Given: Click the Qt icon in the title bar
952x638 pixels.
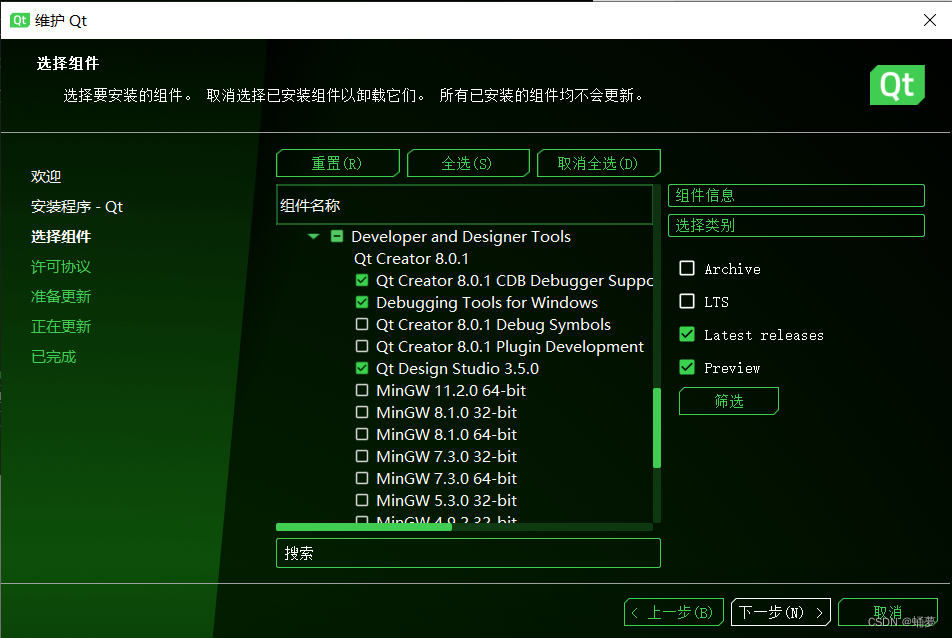Looking at the screenshot, I should tap(19, 20).
